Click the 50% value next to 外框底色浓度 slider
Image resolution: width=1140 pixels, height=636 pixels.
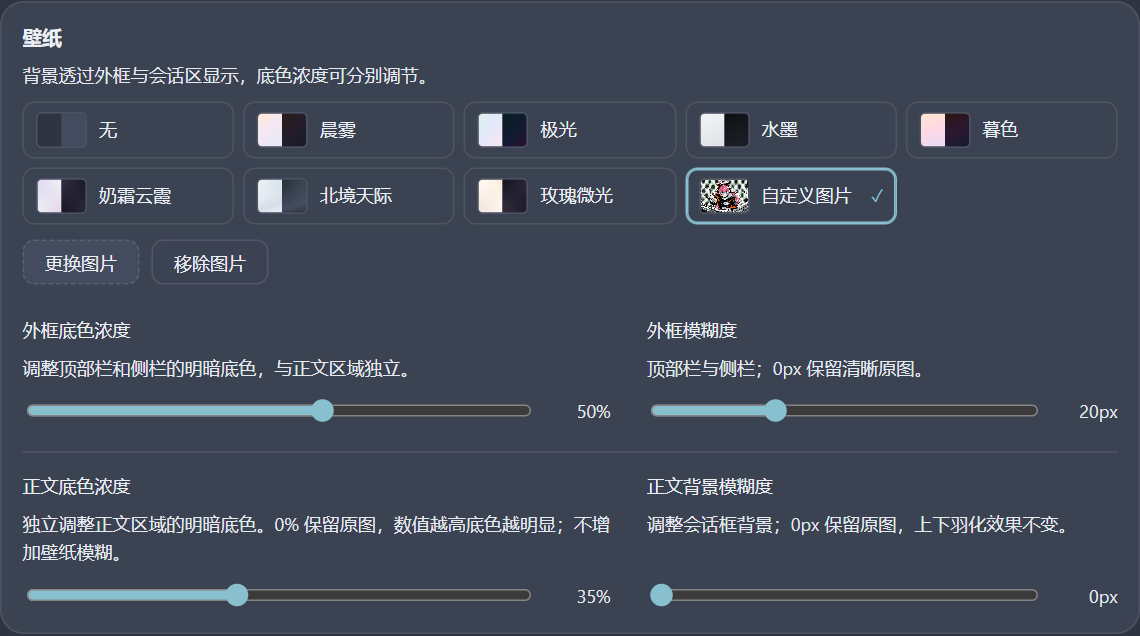tap(593, 412)
